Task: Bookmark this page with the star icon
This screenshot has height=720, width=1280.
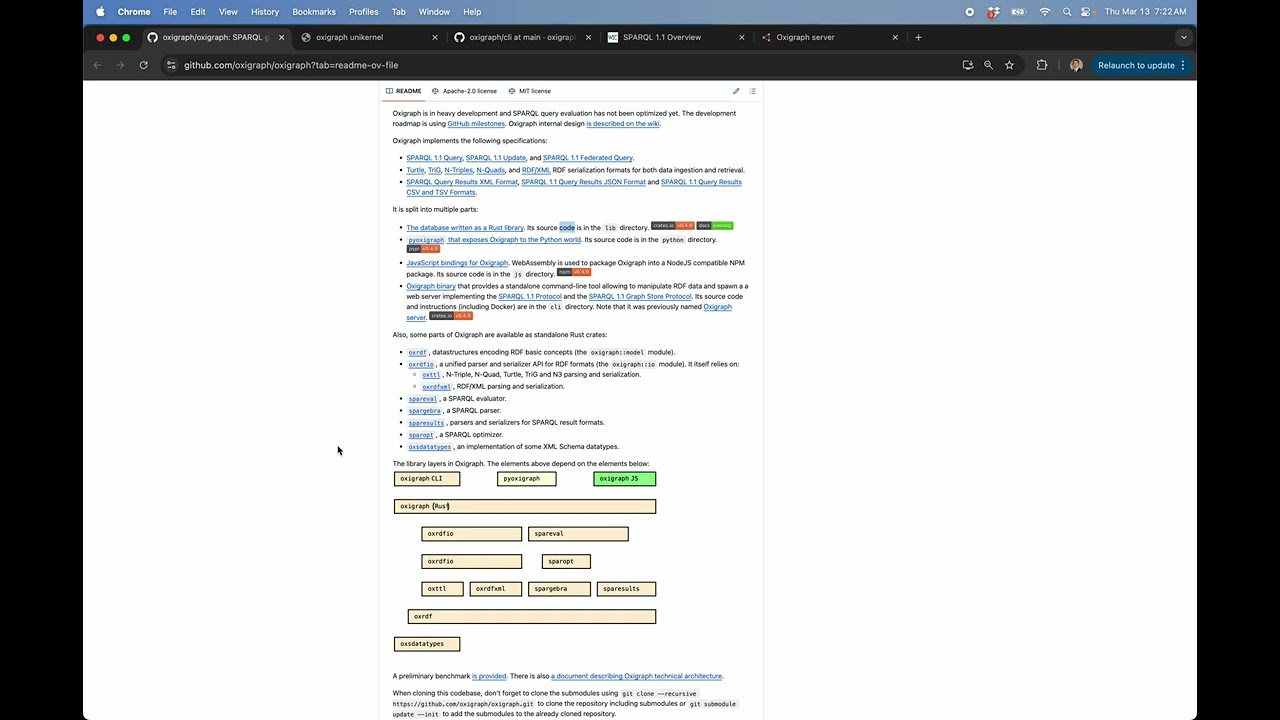Action: tap(1009, 65)
